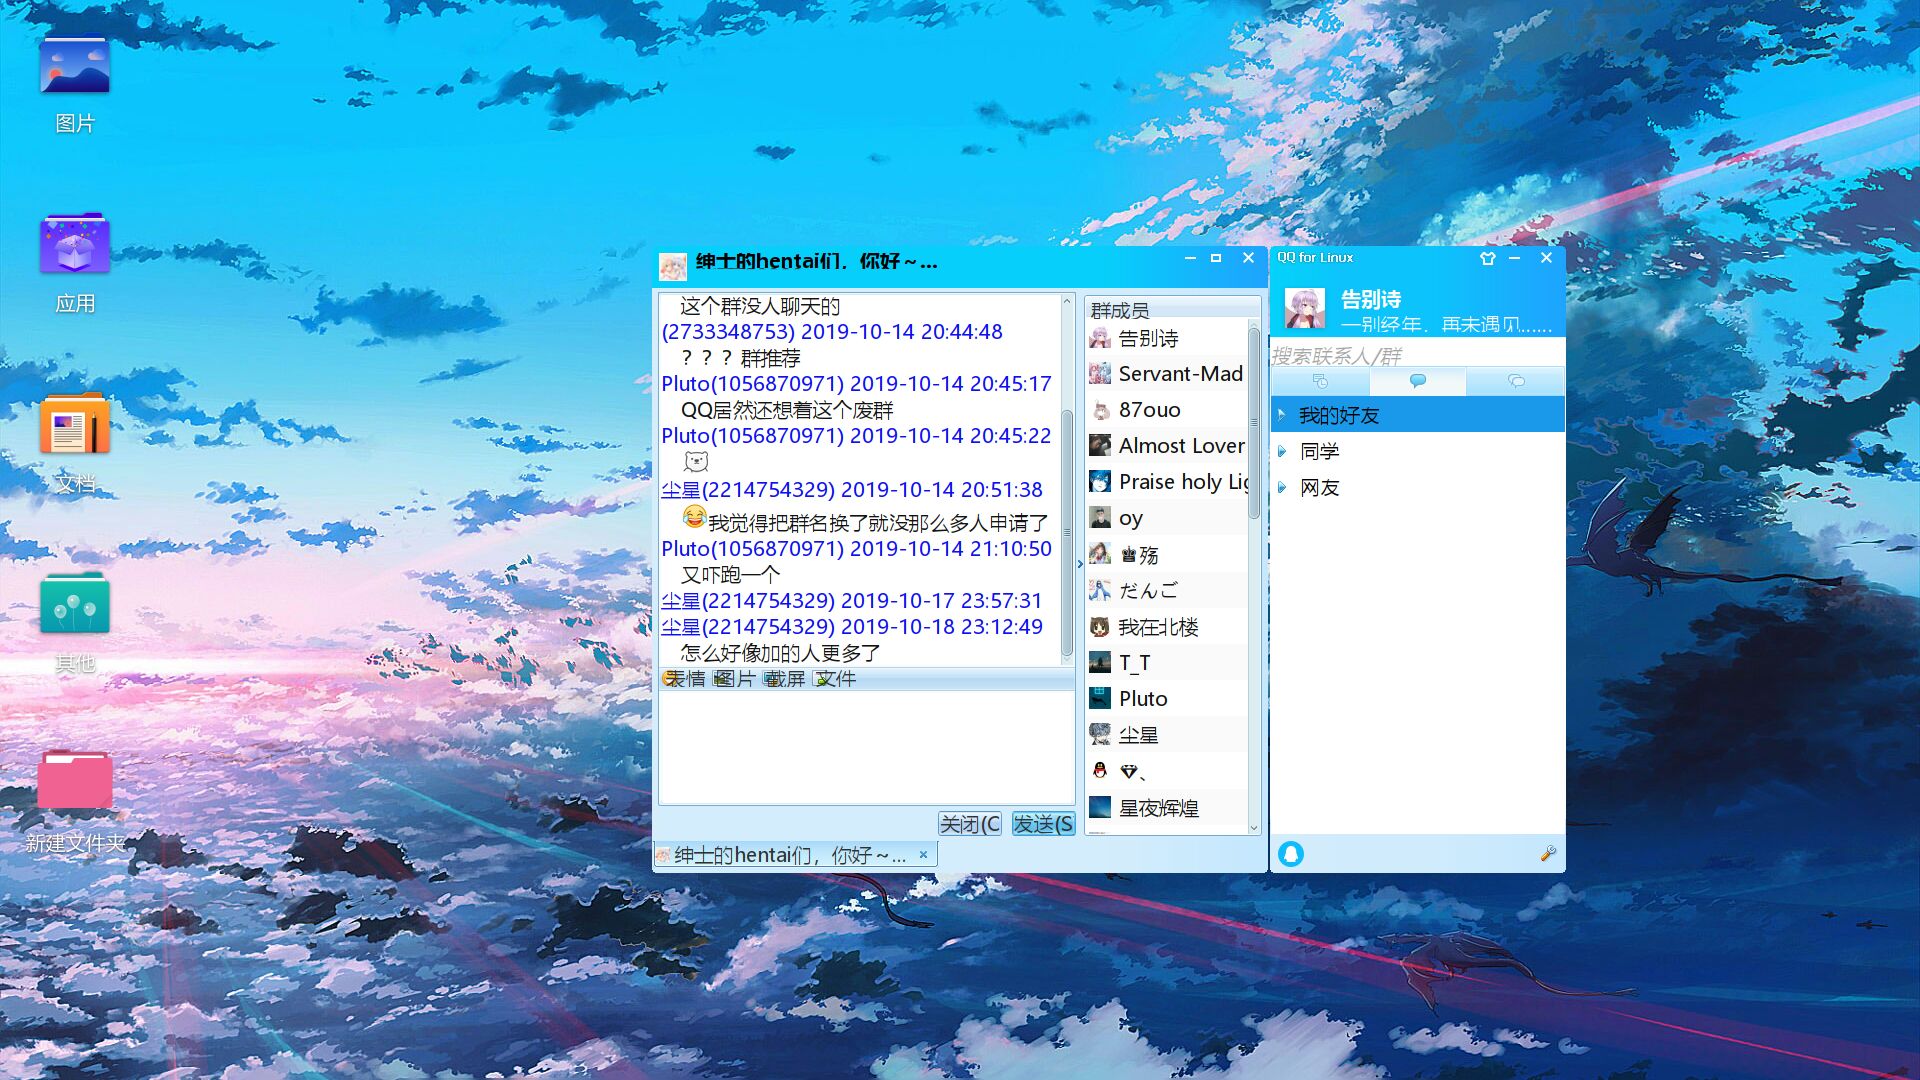This screenshot has height=1080, width=1920.
Task: Click the 群成员 header label
Action: pyautogui.click(x=1120, y=310)
